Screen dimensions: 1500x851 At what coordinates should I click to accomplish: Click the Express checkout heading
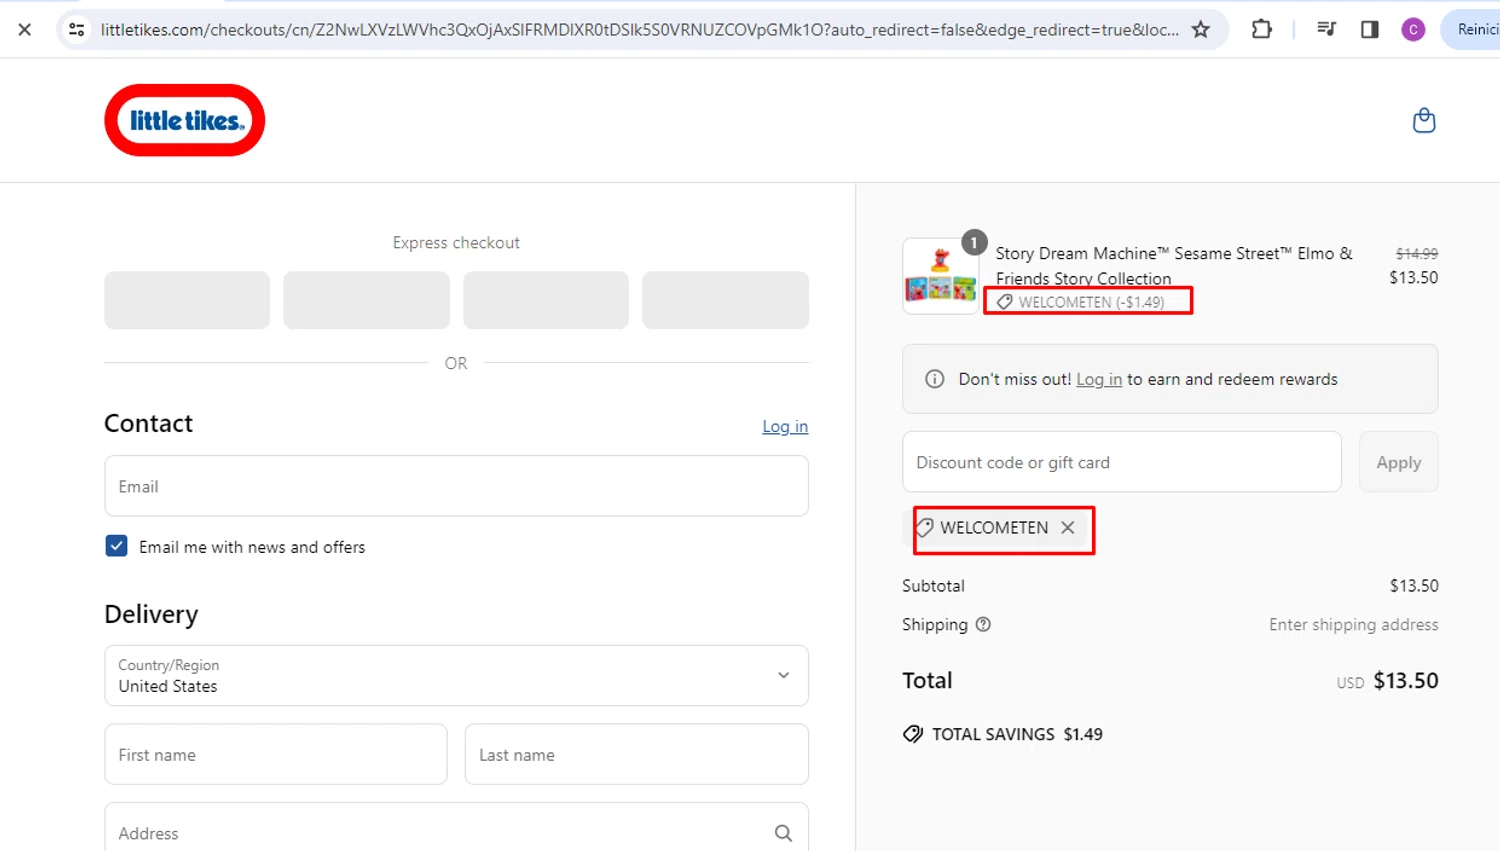click(456, 243)
